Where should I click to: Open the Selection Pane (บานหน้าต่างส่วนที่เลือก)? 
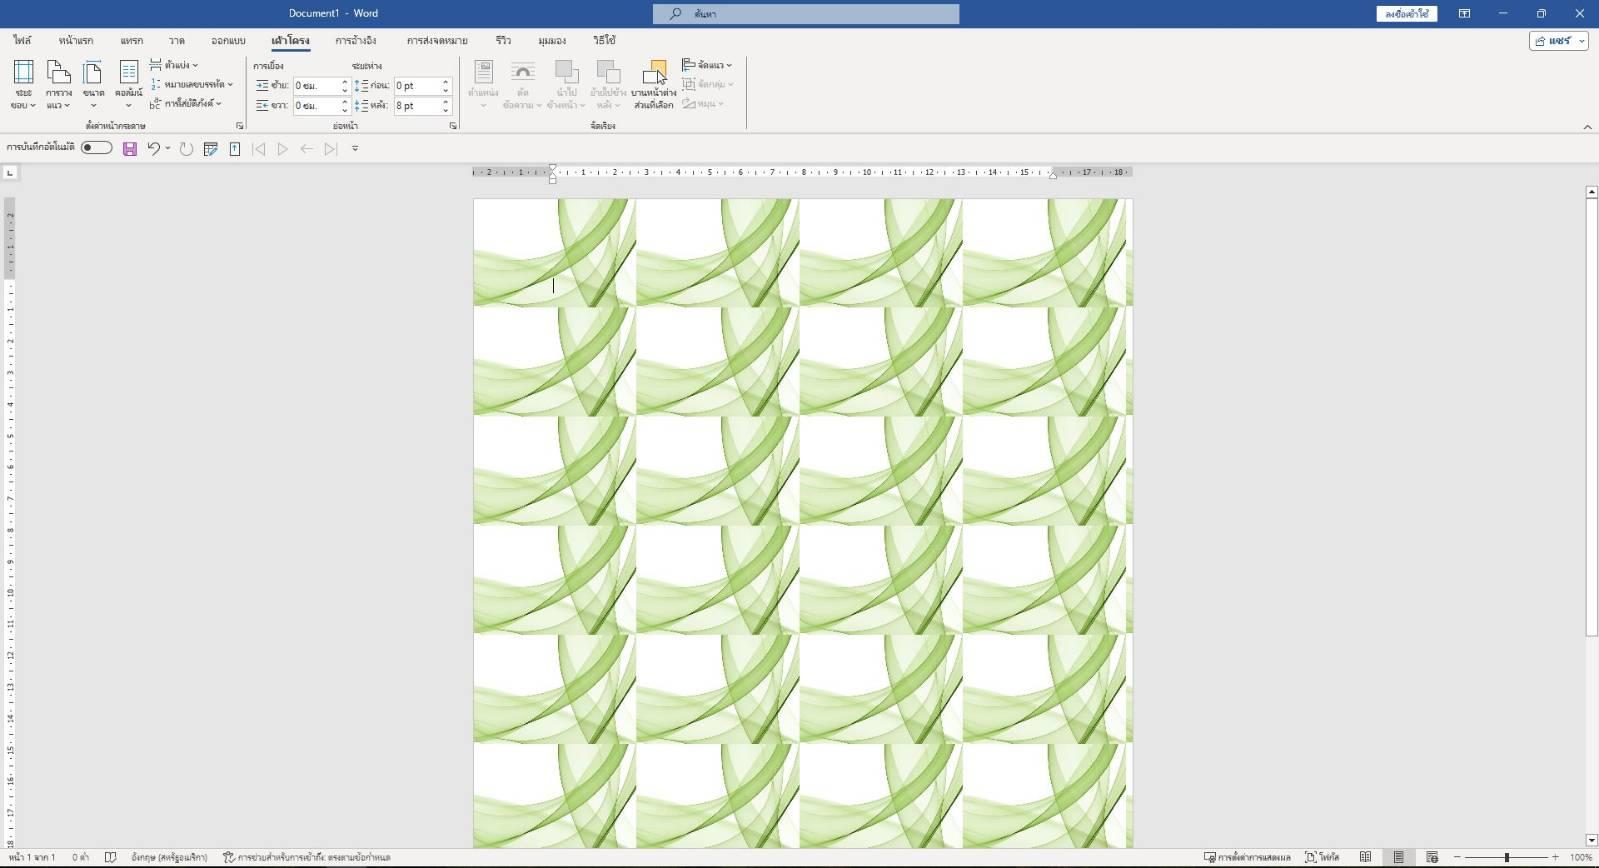pyautogui.click(x=653, y=84)
